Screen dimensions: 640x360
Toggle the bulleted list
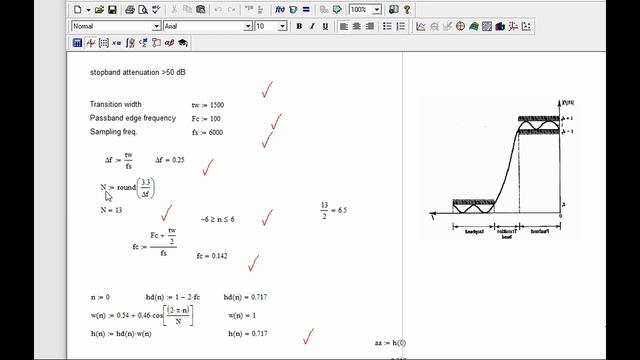[387, 26]
